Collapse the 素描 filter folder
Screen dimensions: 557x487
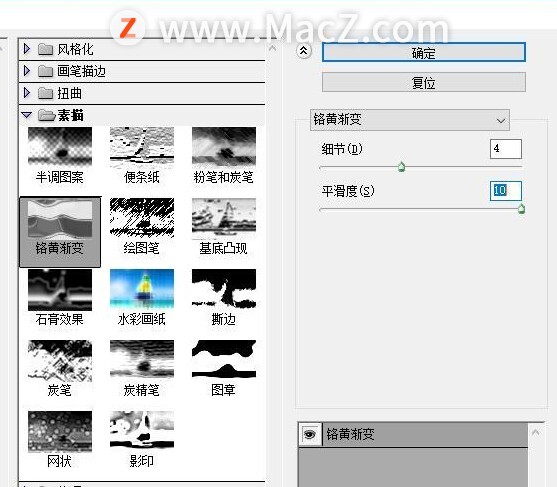click(26, 115)
